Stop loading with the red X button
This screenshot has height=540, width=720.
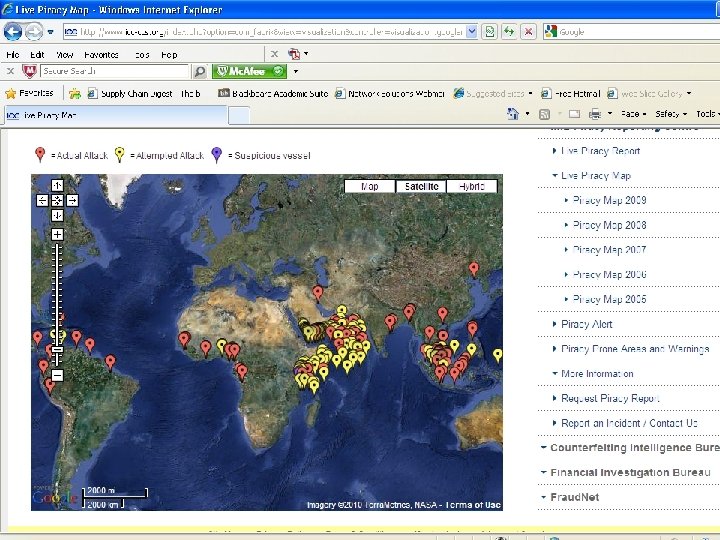tap(529, 32)
